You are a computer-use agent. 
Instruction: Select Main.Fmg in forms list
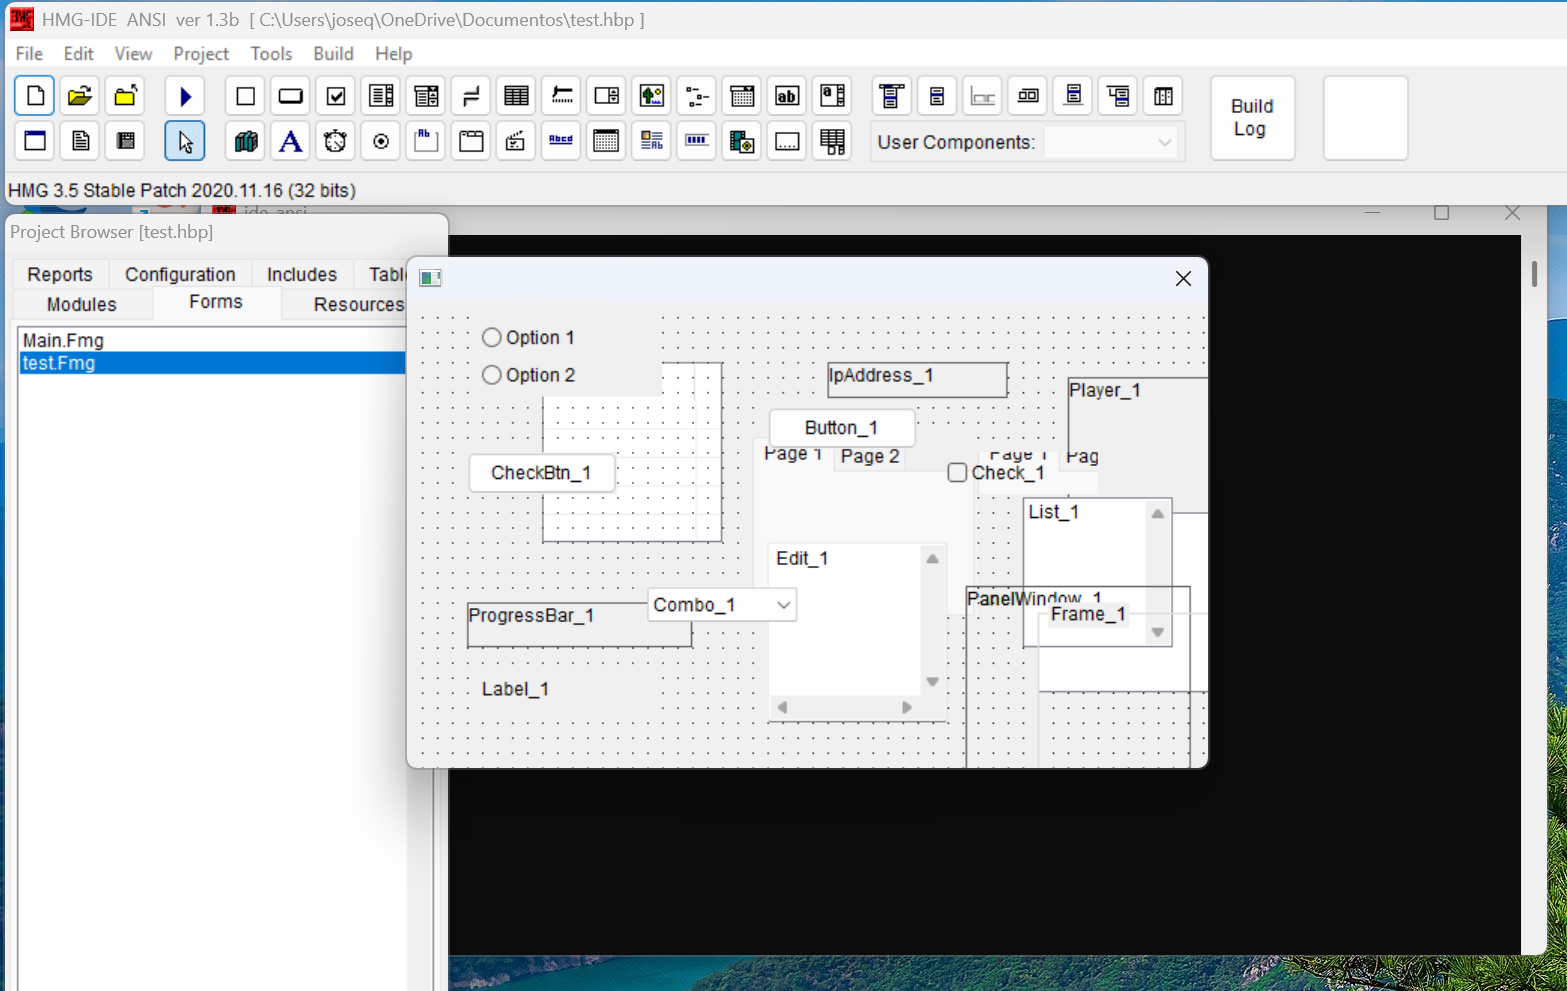pyautogui.click(x=63, y=341)
